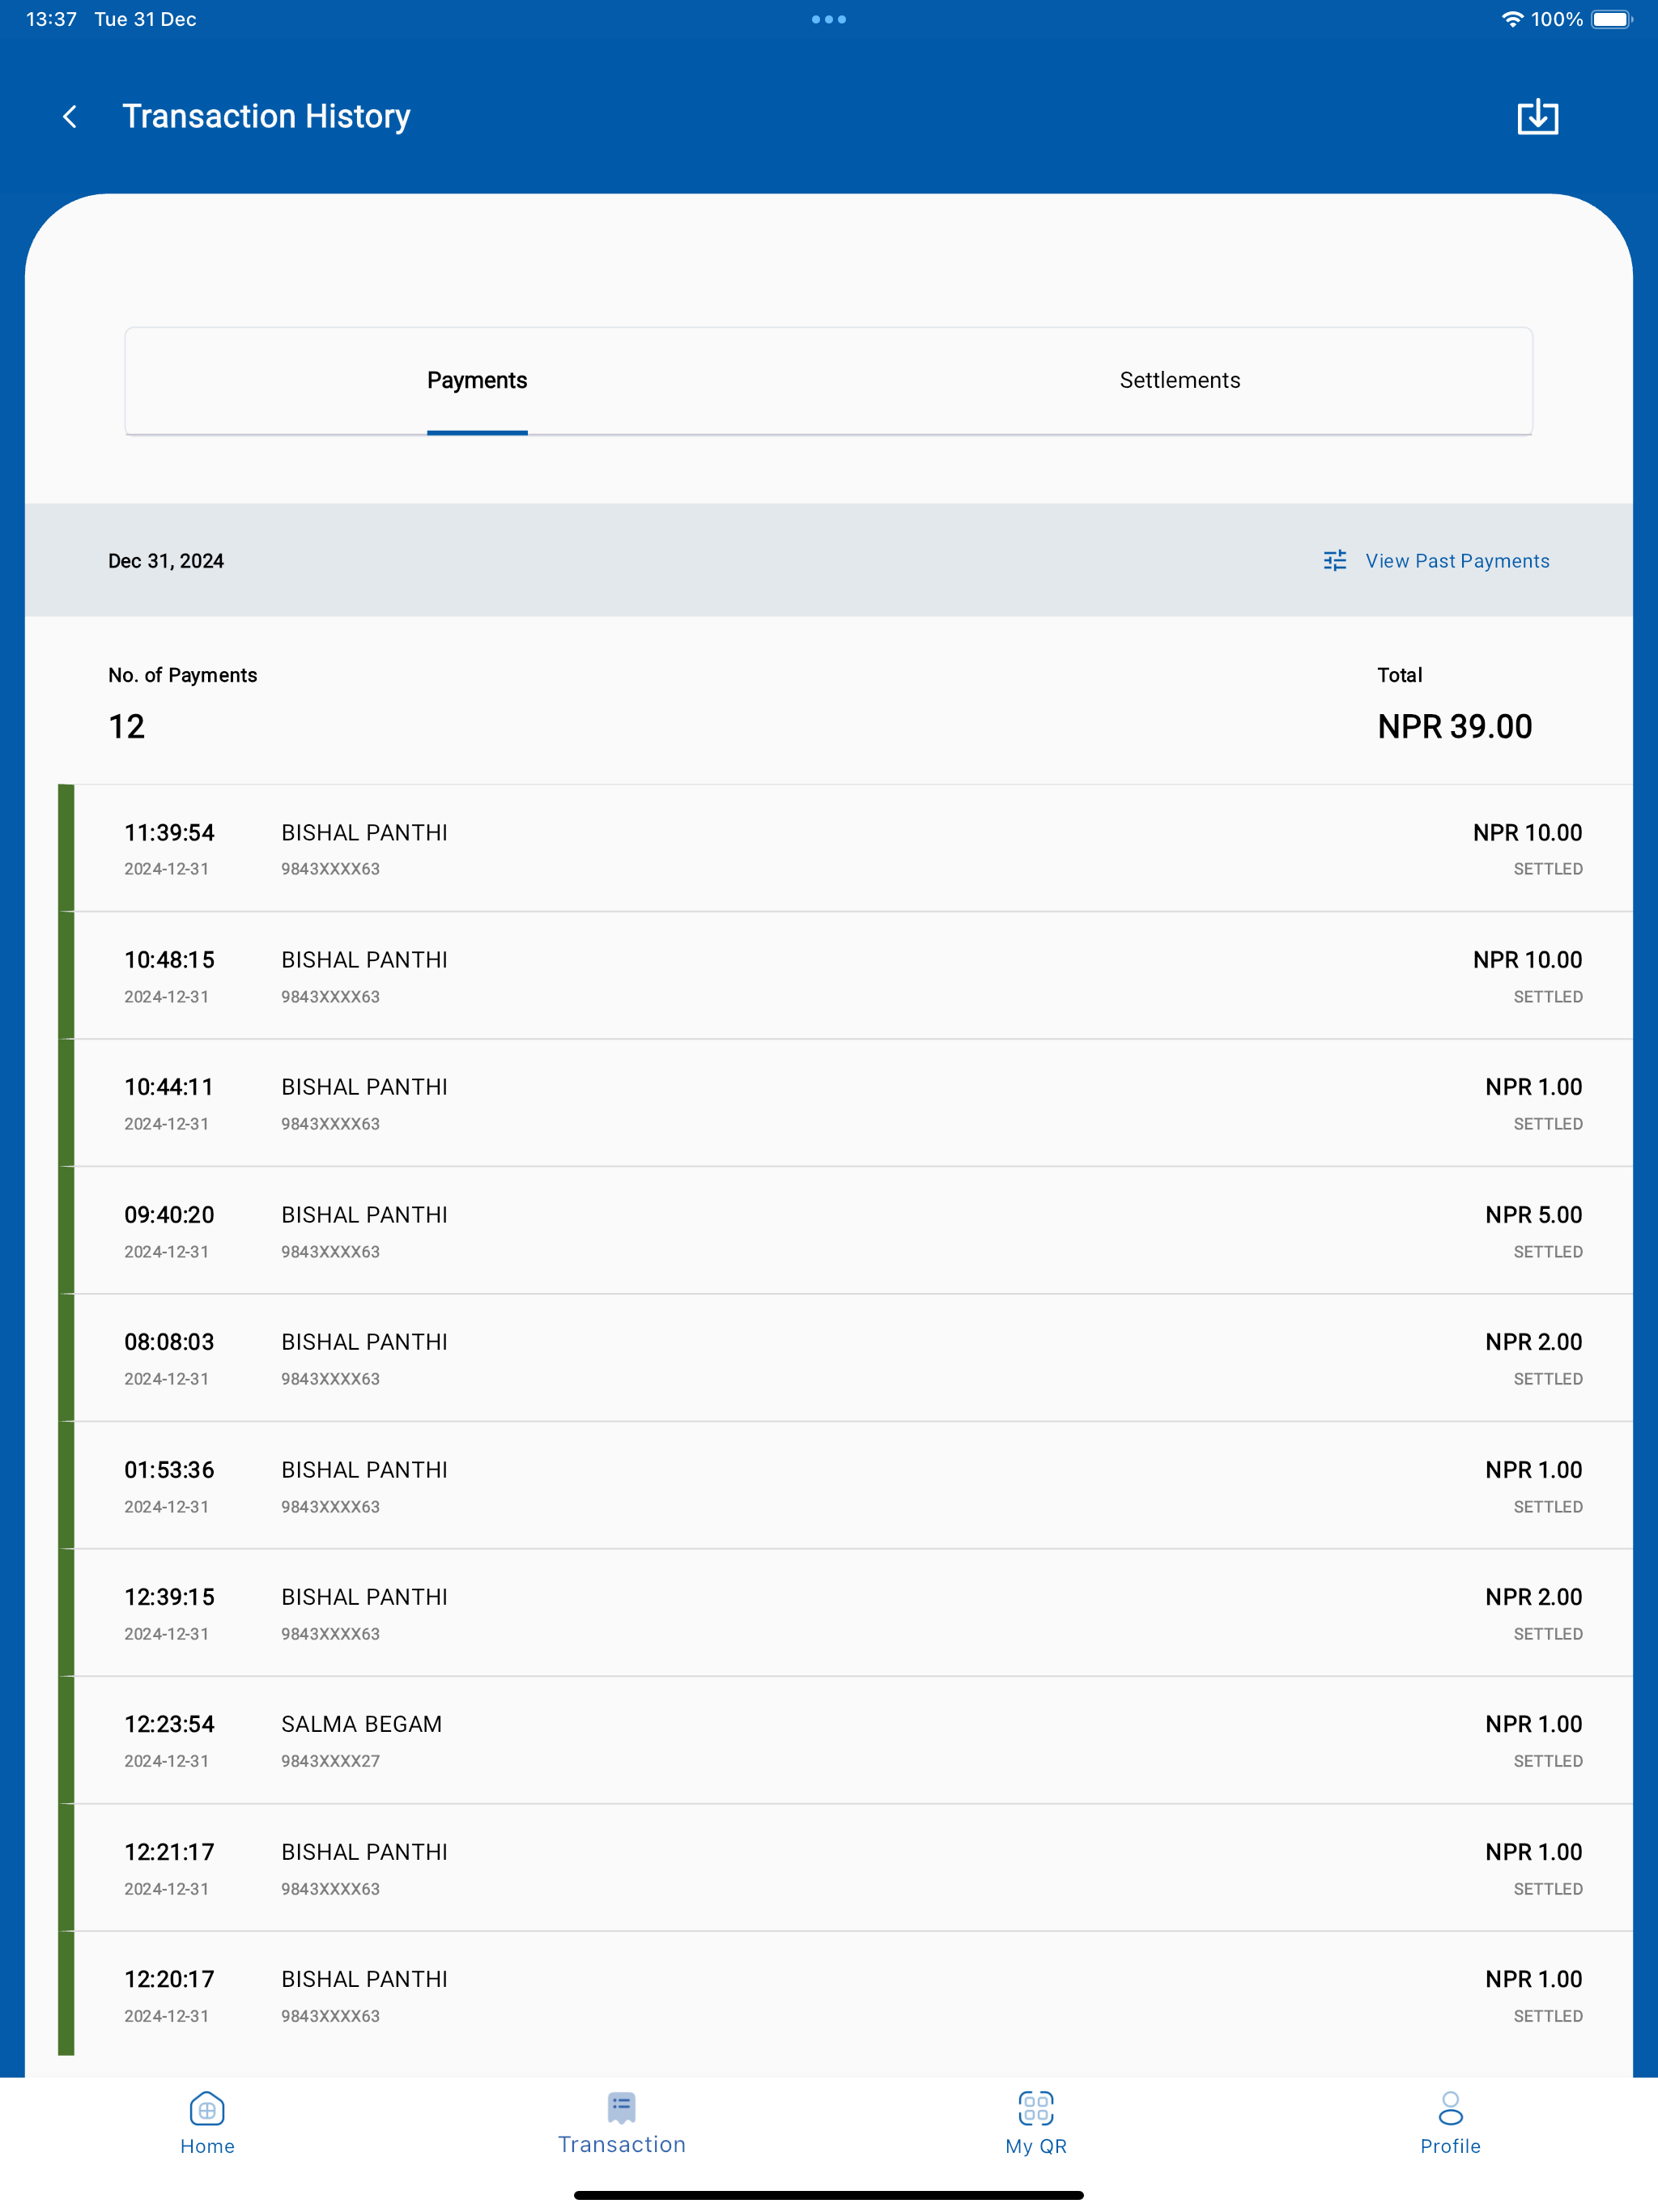Open the My QR icon
The image size is (1658, 2212).
[1036, 2108]
